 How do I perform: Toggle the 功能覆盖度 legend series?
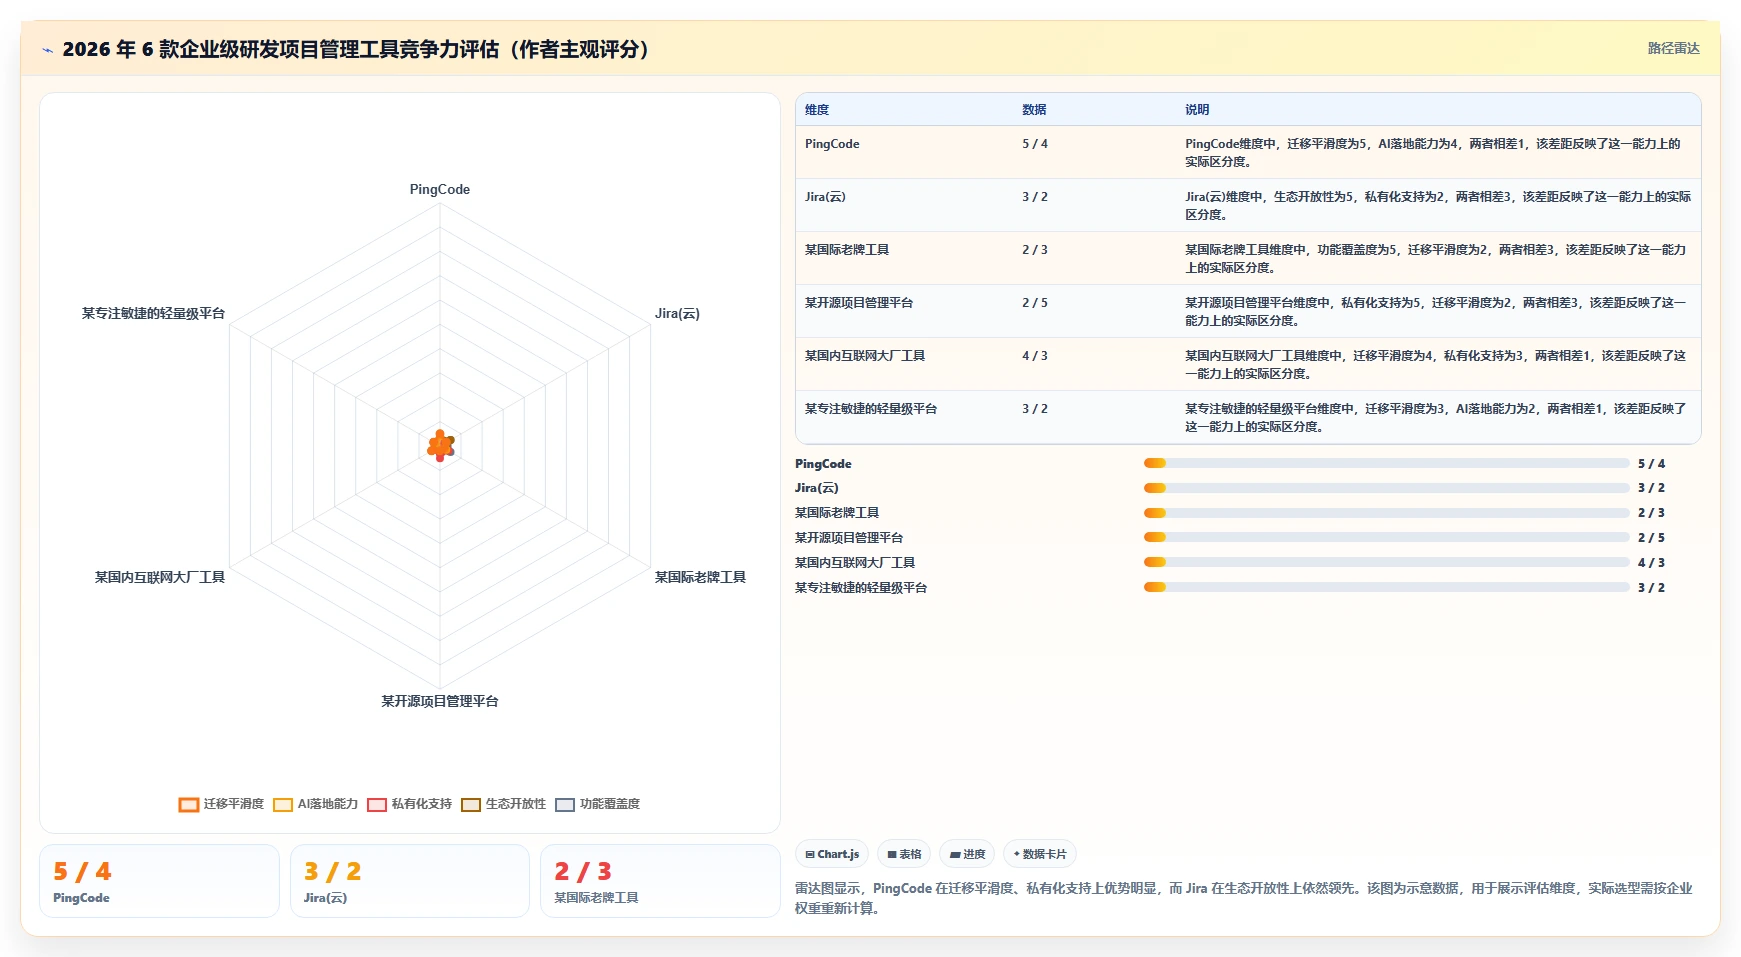click(597, 804)
